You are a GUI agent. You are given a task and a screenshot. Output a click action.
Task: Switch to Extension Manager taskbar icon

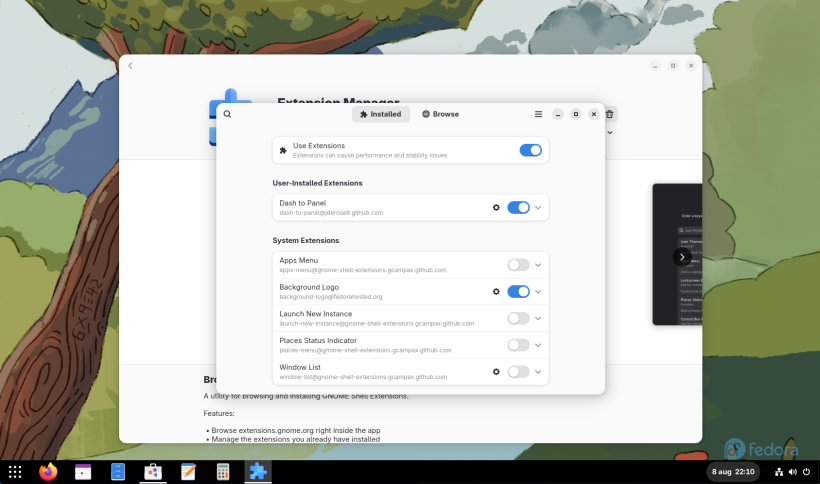(258, 472)
